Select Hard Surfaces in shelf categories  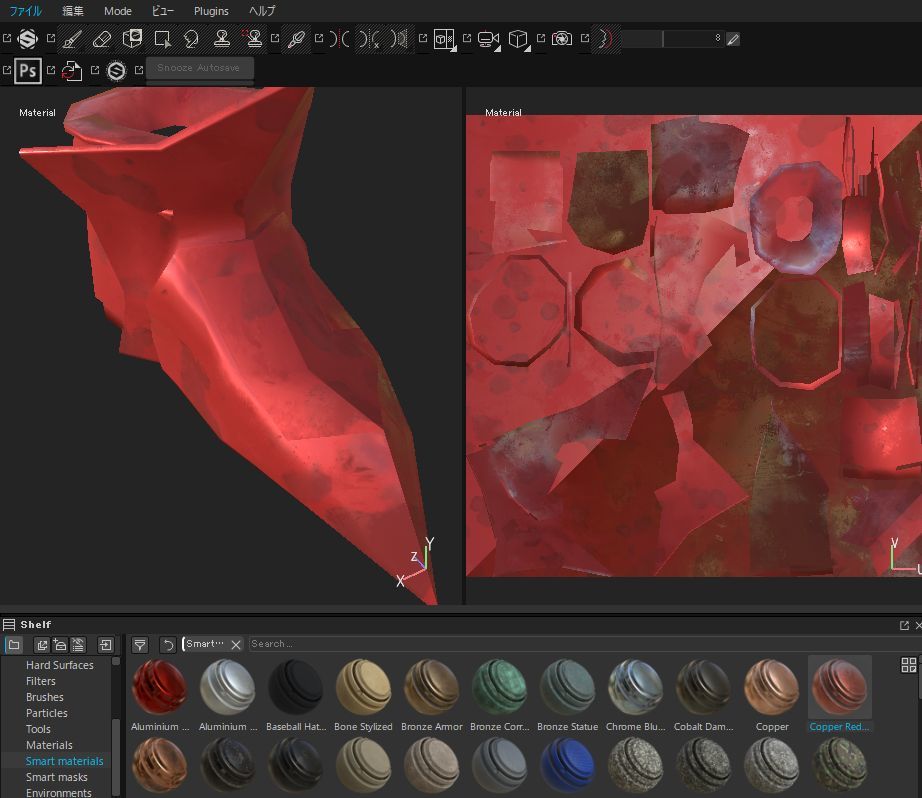[59, 665]
